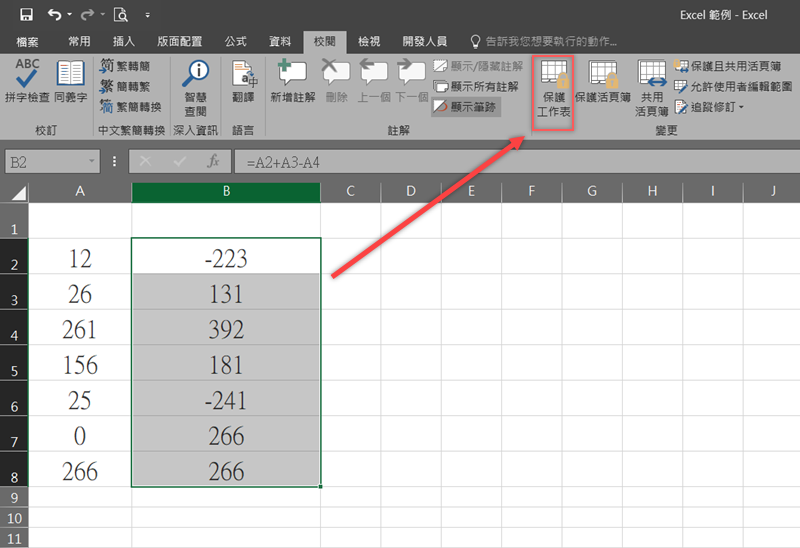Switch to the 公式 formulas tab

pyautogui.click(x=235, y=41)
